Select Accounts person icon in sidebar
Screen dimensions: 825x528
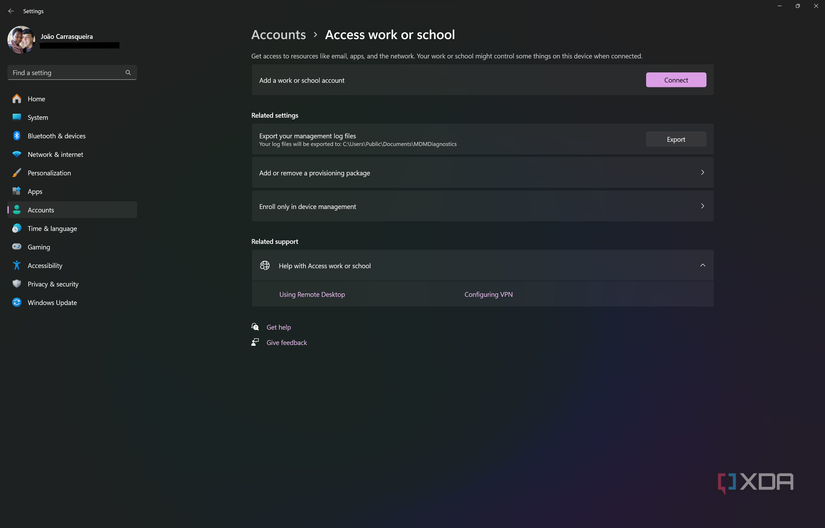point(17,210)
